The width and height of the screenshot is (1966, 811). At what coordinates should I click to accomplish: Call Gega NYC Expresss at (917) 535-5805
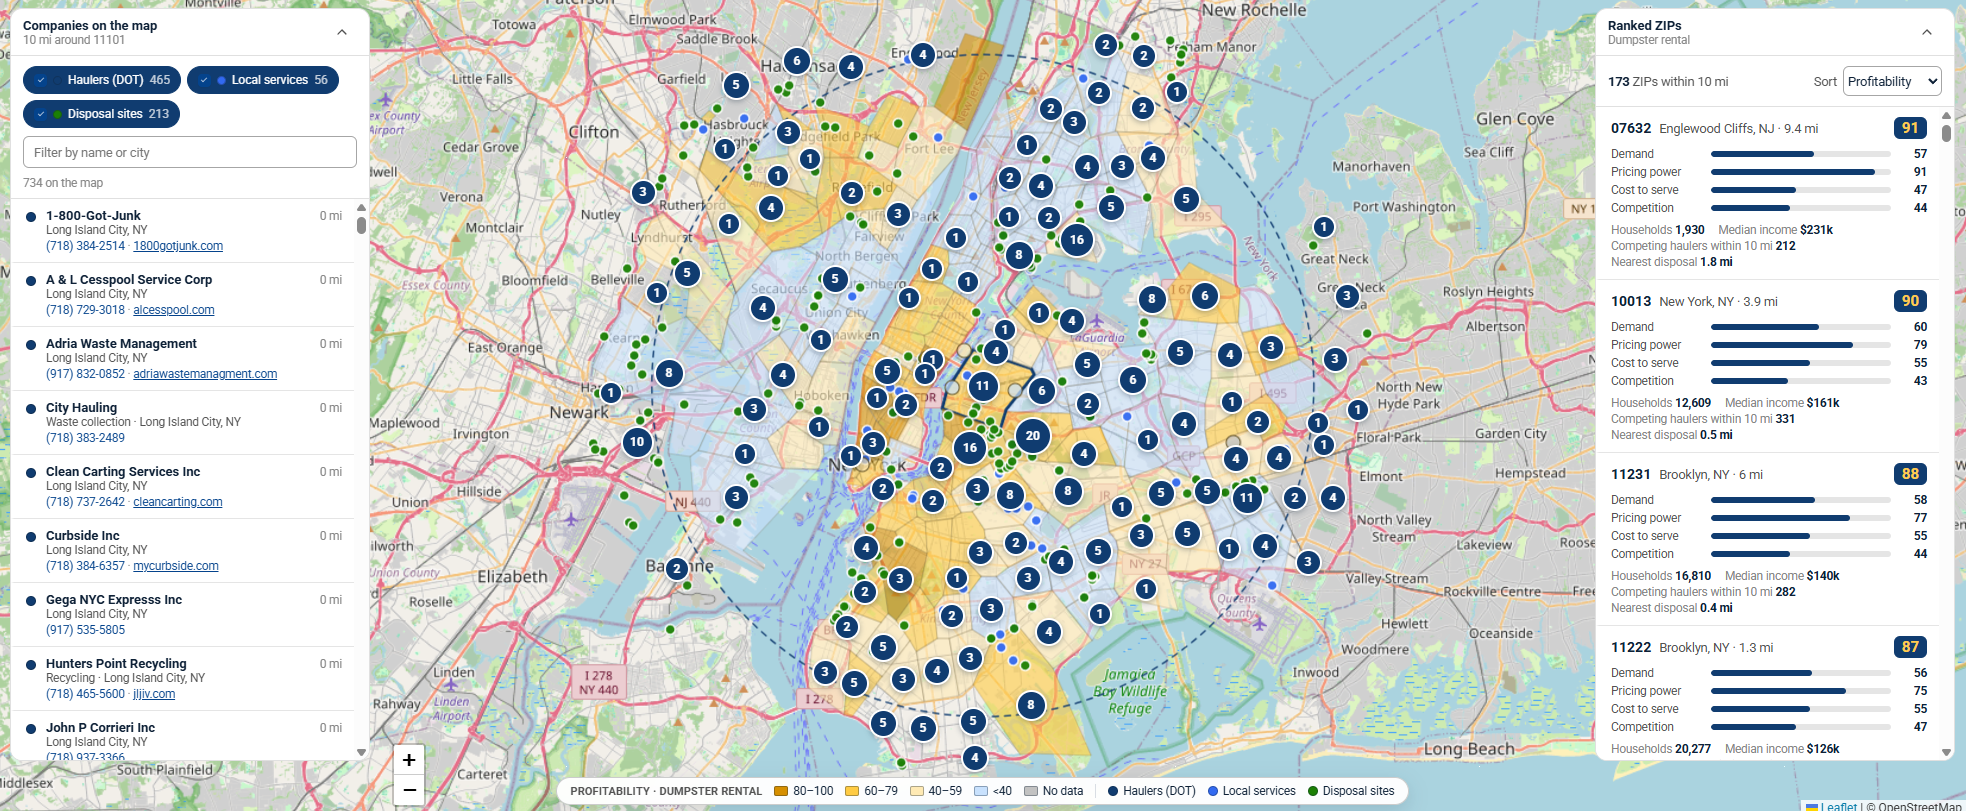(x=85, y=630)
